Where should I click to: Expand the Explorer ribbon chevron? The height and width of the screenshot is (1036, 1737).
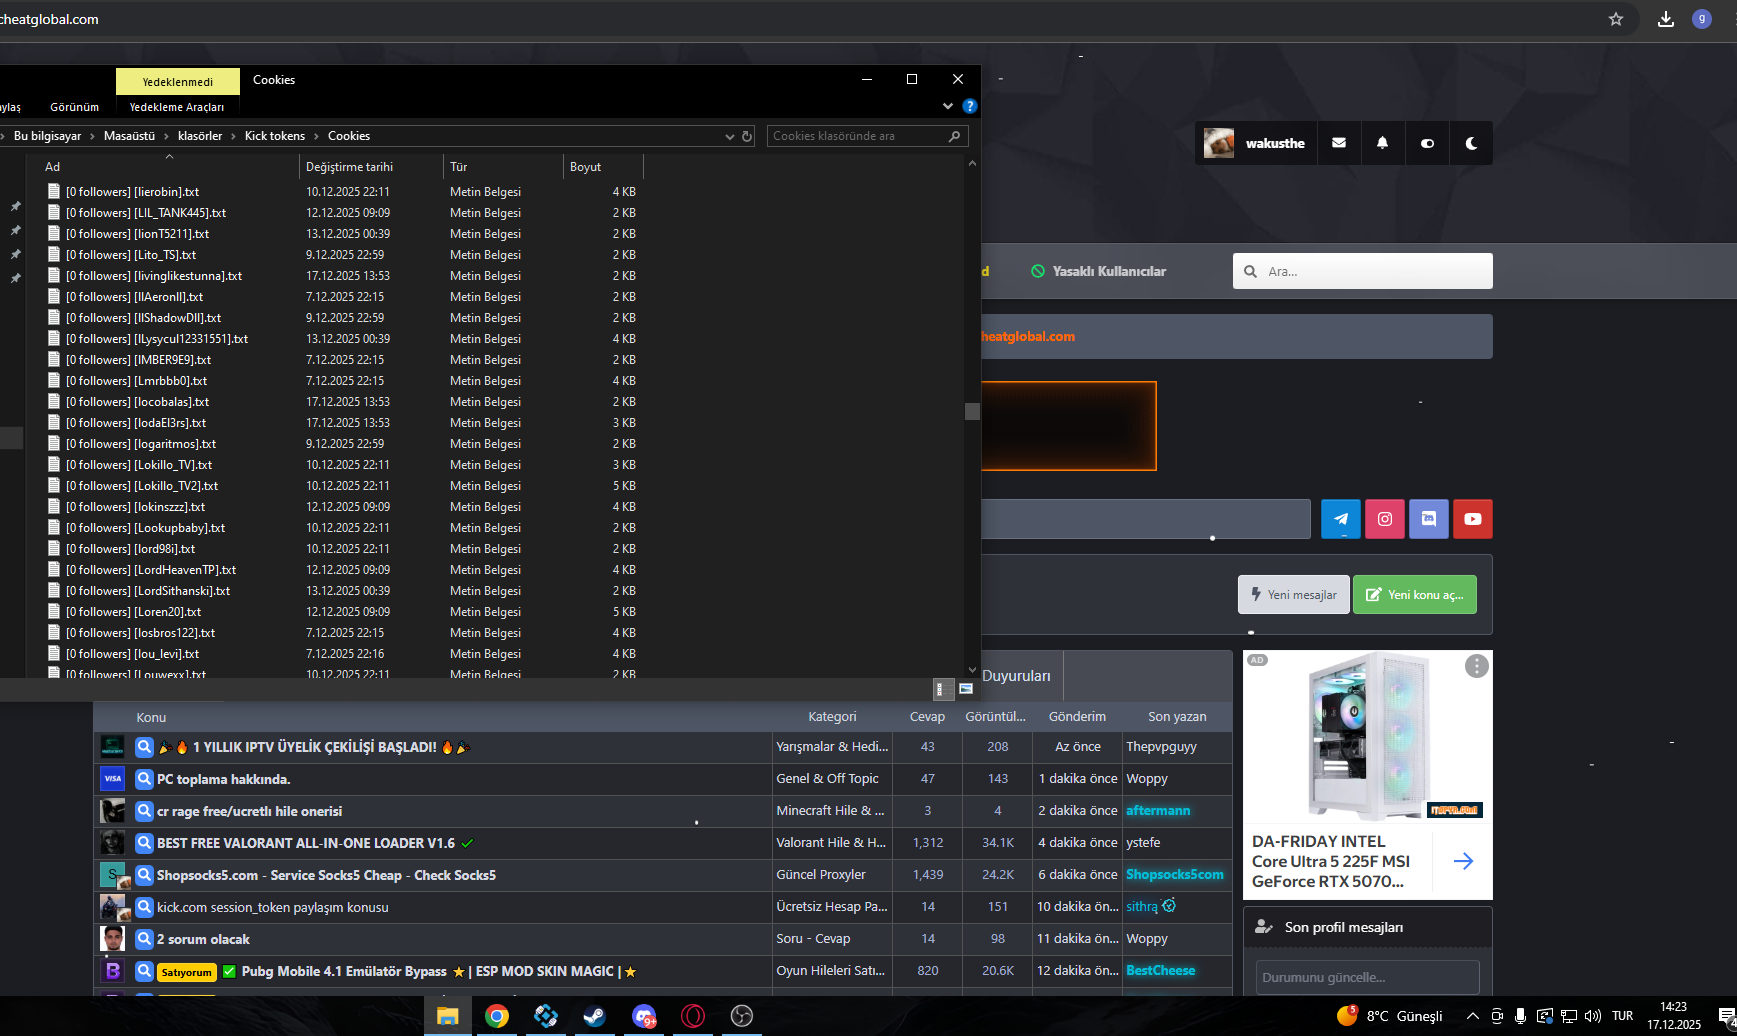tap(948, 106)
